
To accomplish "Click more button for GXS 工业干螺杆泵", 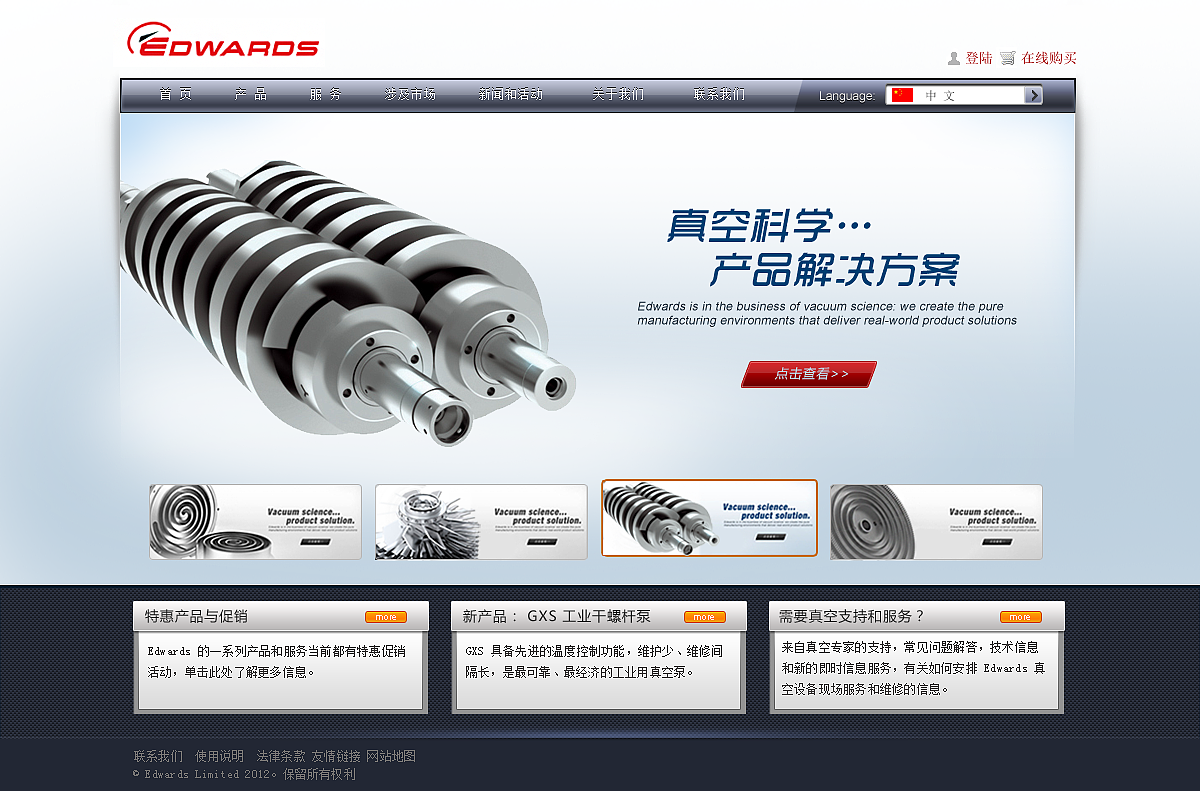I will click(705, 617).
